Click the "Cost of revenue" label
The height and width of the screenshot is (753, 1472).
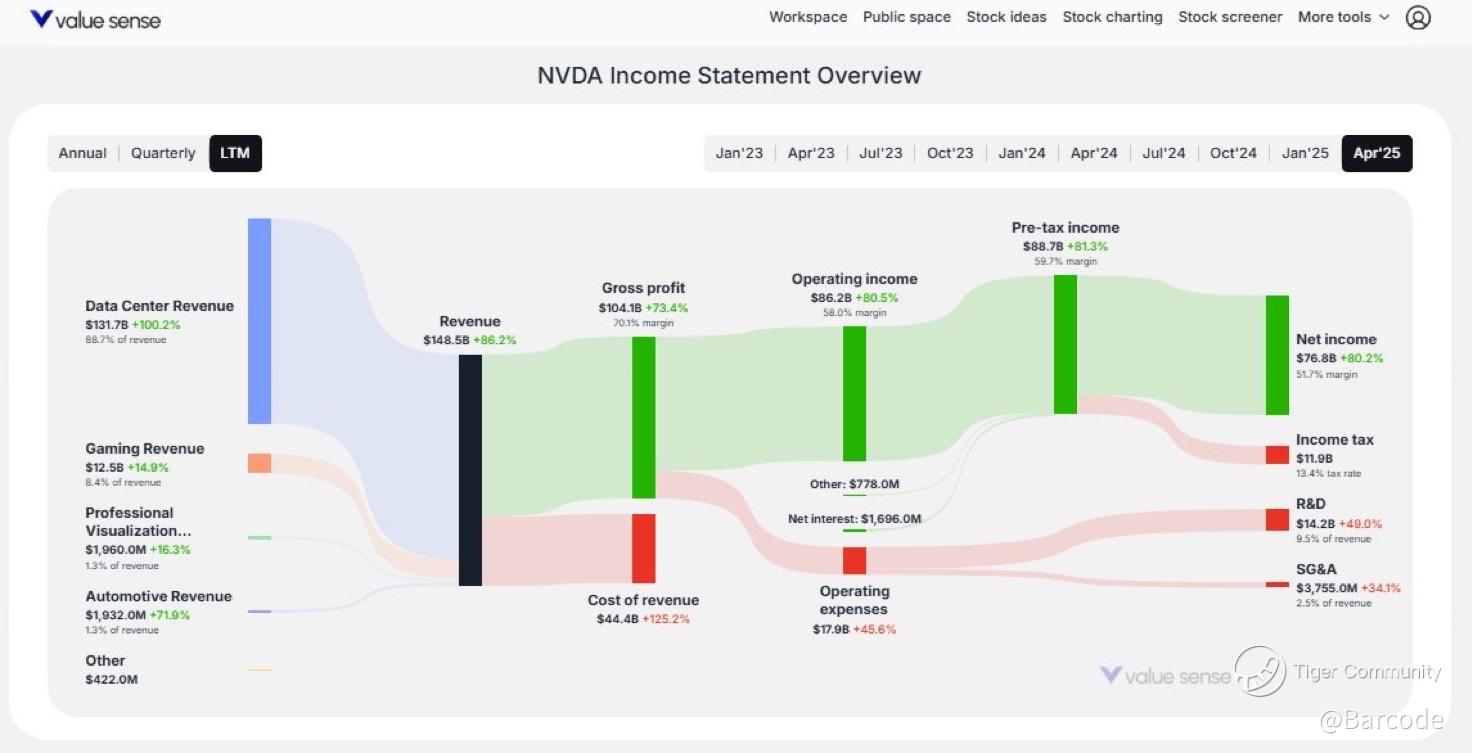[643, 600]
